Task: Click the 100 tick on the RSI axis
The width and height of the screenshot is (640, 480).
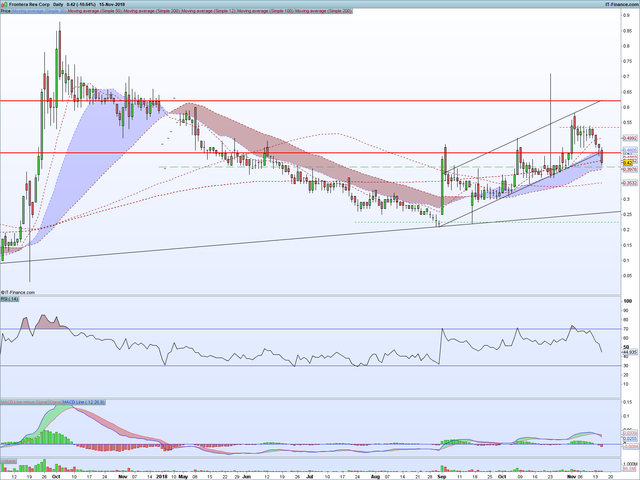Action: pos(628,301)
